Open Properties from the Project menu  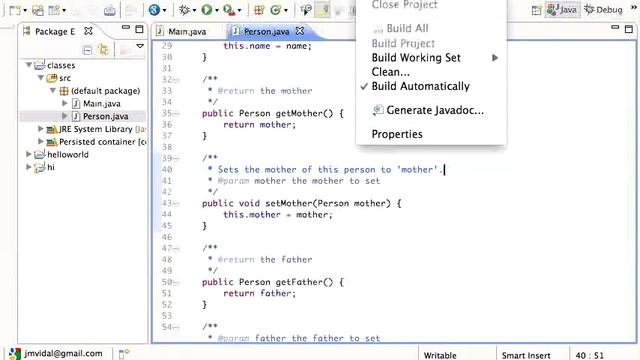click(x=431, y=134)
